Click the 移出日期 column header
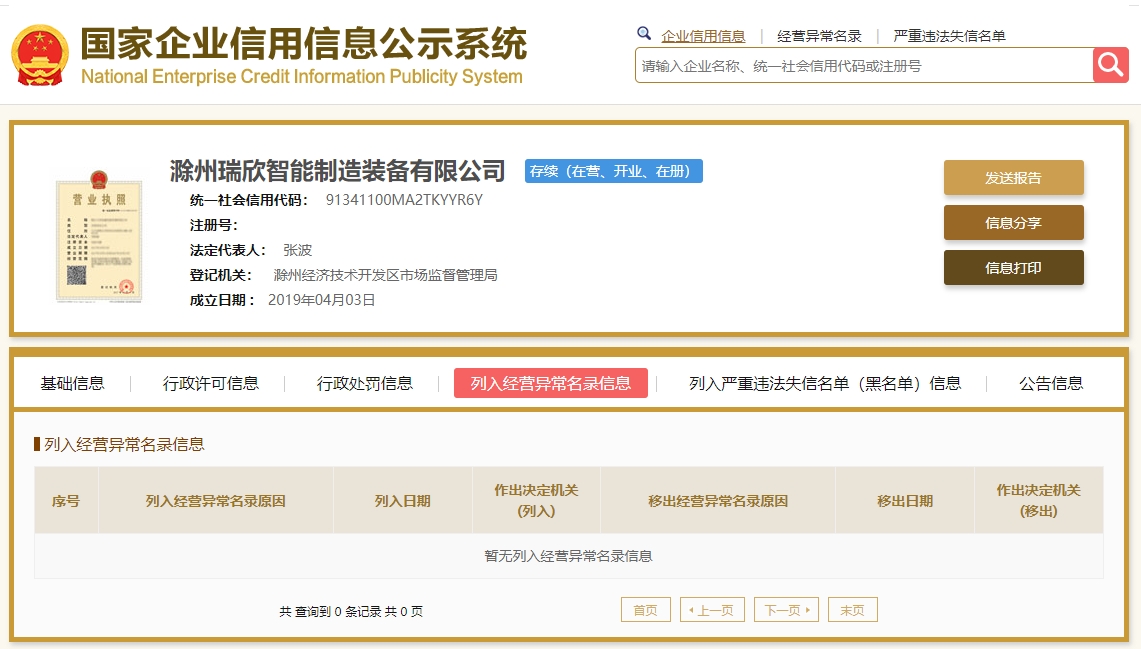The width and height of the screenshot is (1141, 649). [905, 501]
